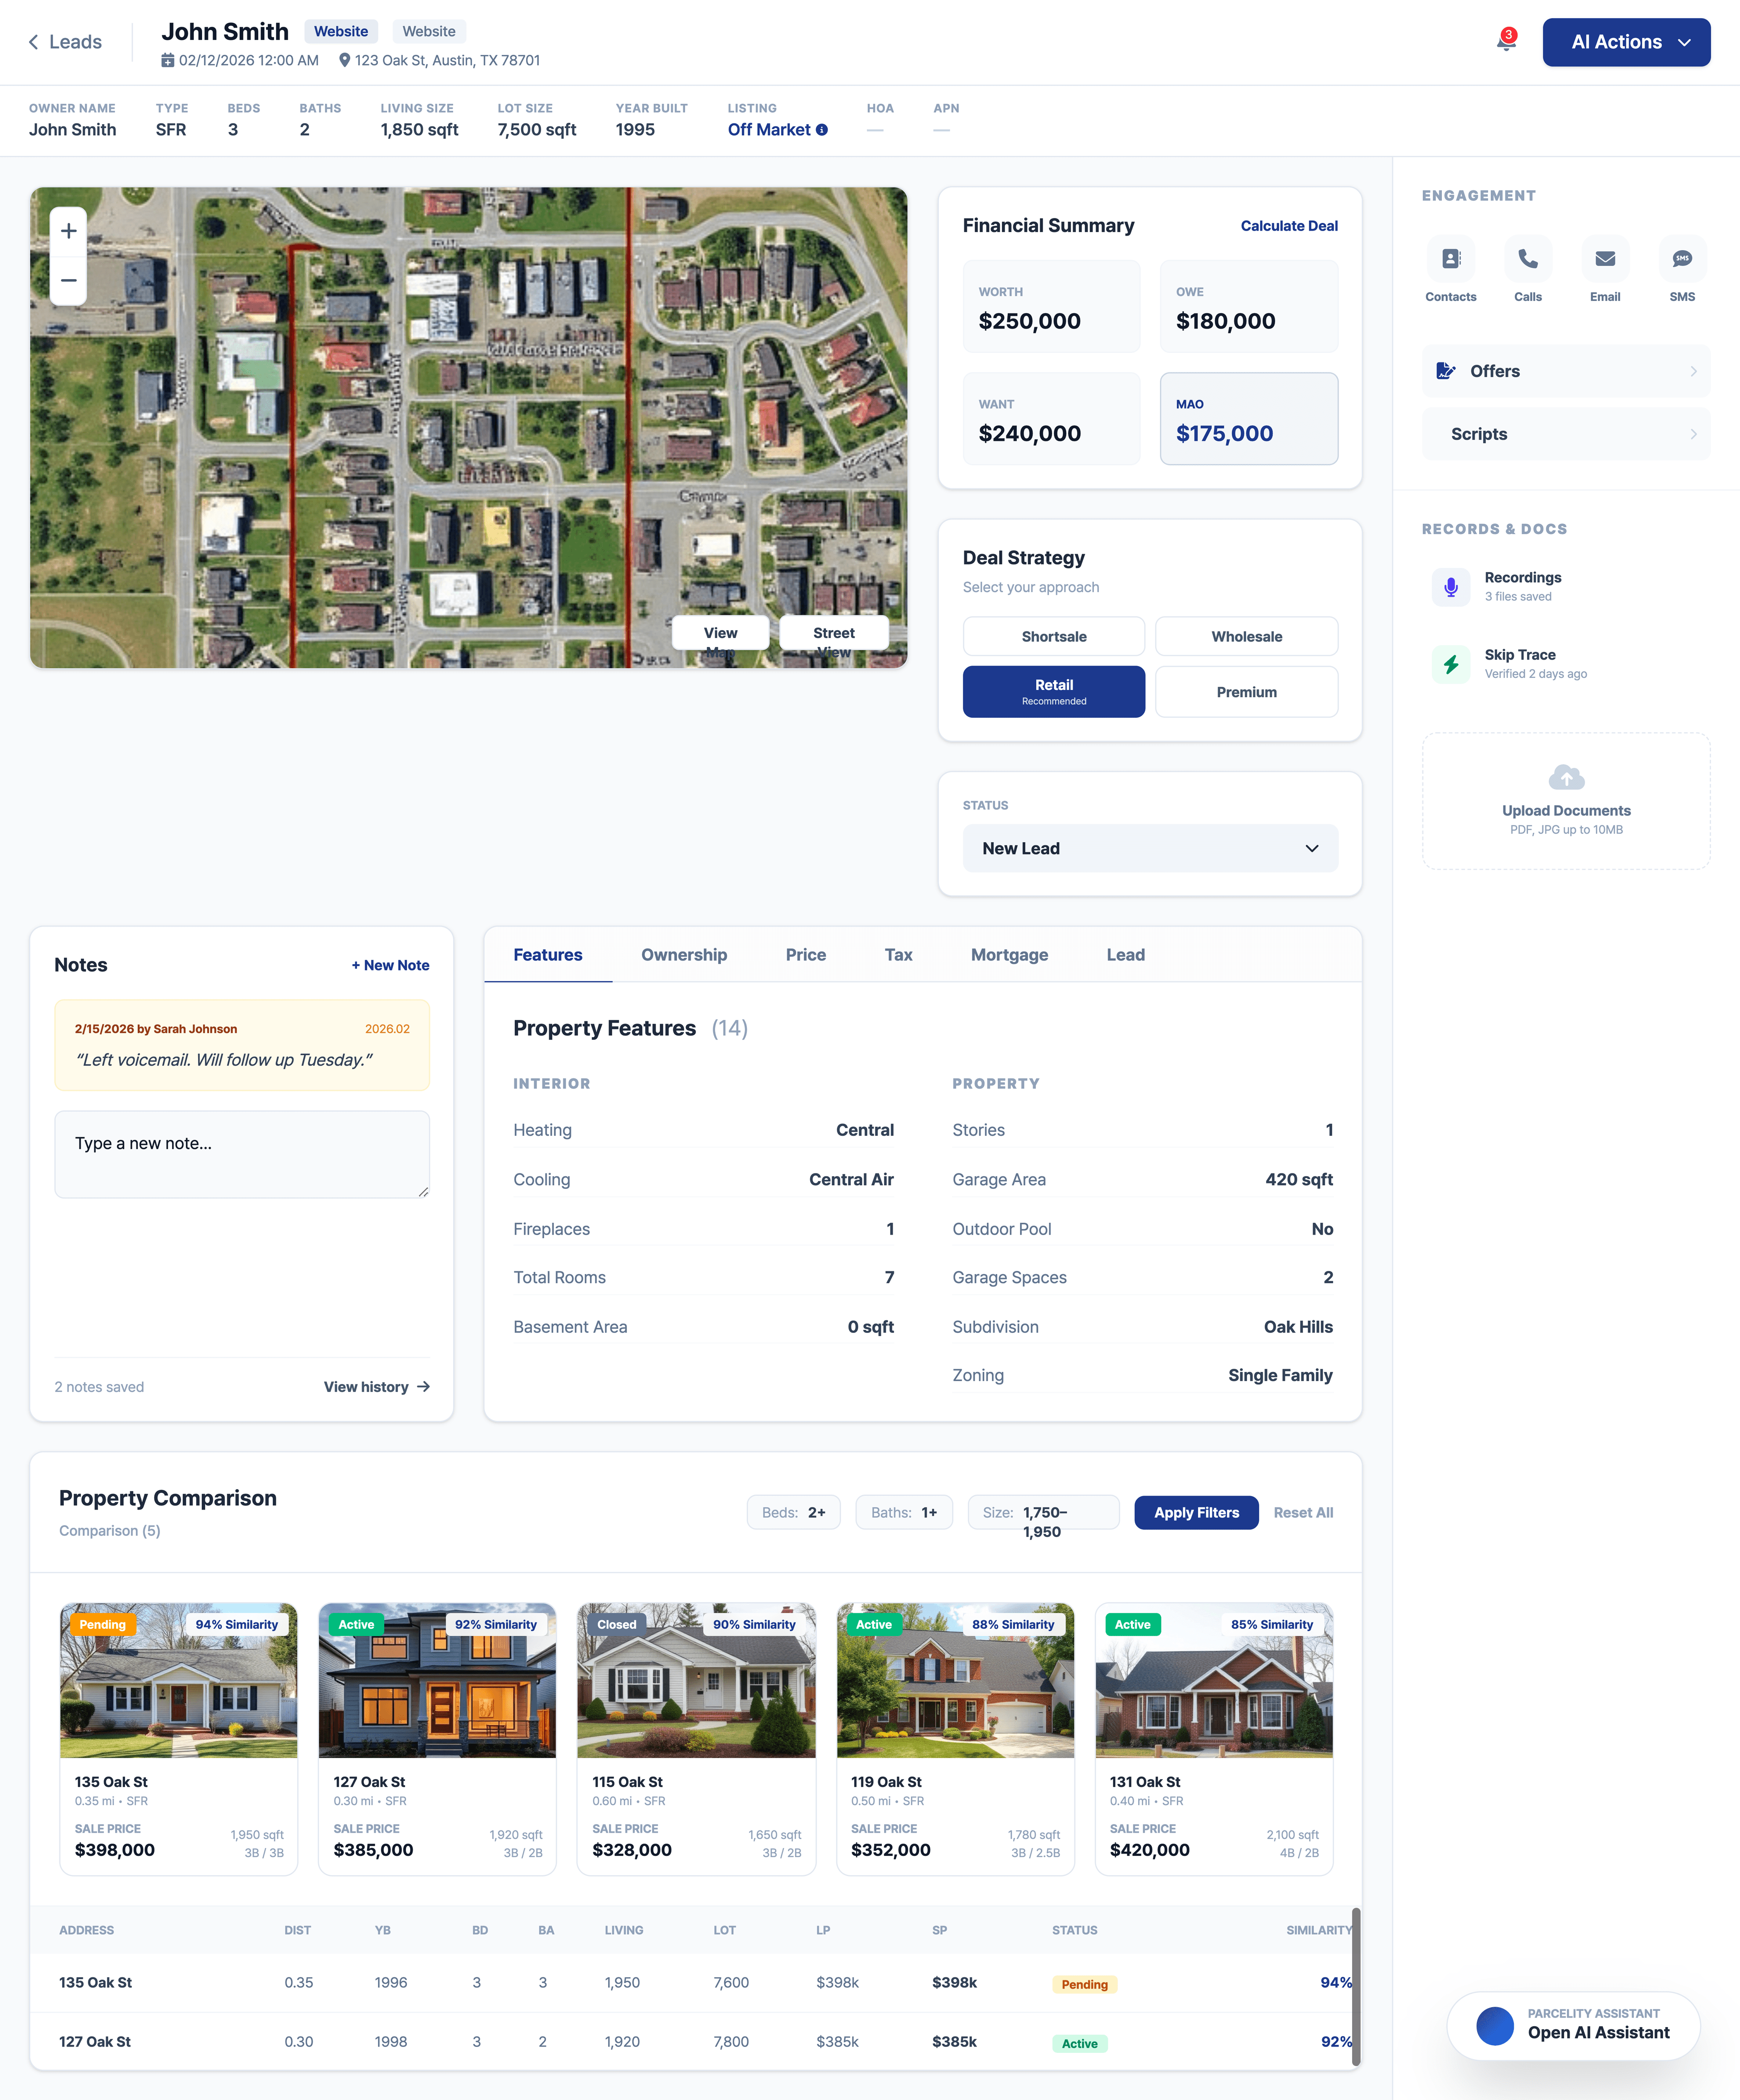The height and width of the screenshot is (2100, 1740).
Task: Switch deal strategy to Premium
Action: 1246,691
